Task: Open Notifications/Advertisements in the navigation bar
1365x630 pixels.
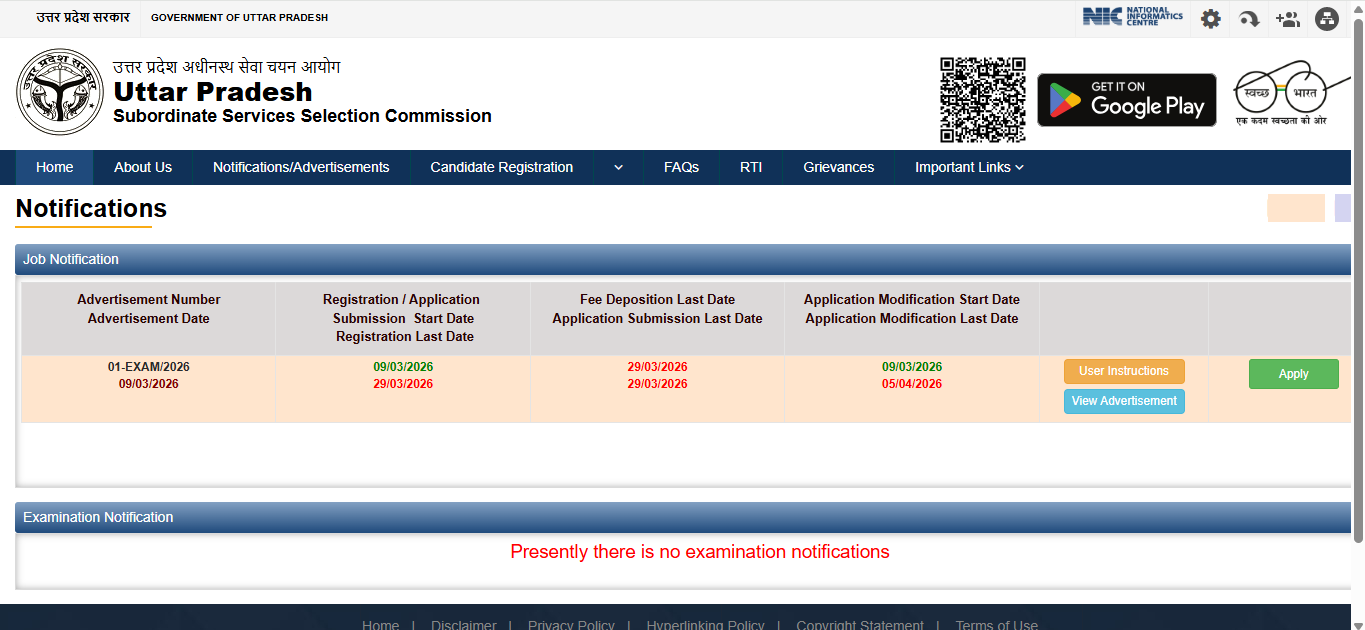Action: (x=301, y=168)
